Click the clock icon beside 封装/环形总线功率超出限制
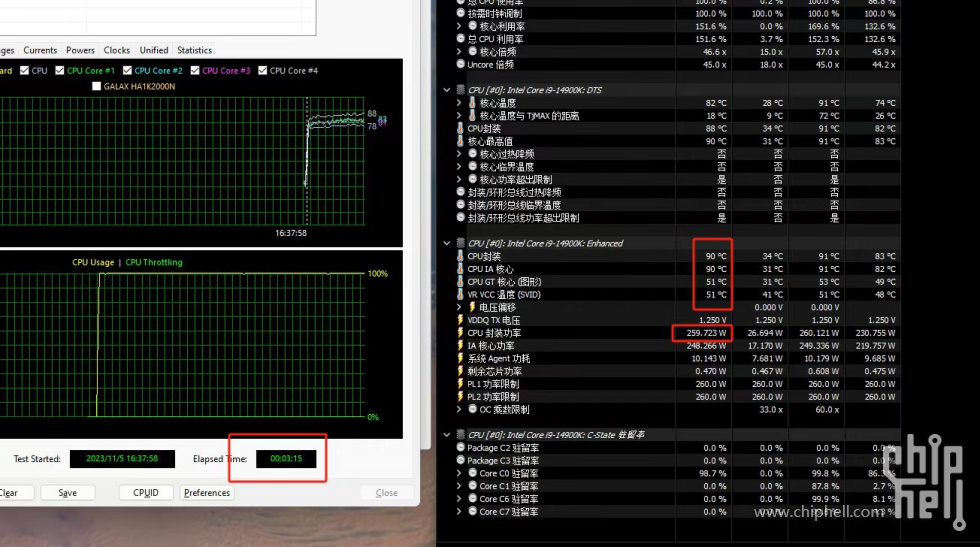980x547 pixels. coord(461,218)
